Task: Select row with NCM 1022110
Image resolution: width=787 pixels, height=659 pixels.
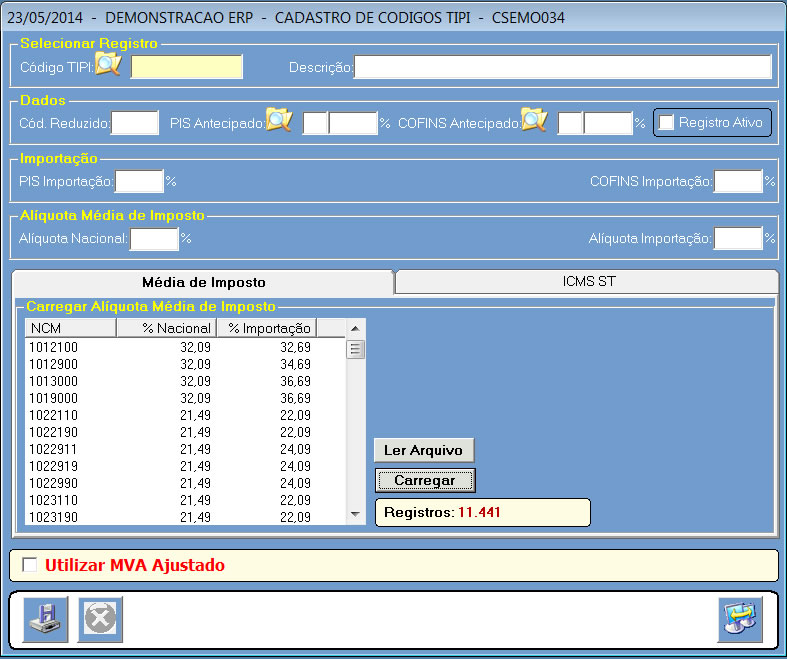Action: 185,415
